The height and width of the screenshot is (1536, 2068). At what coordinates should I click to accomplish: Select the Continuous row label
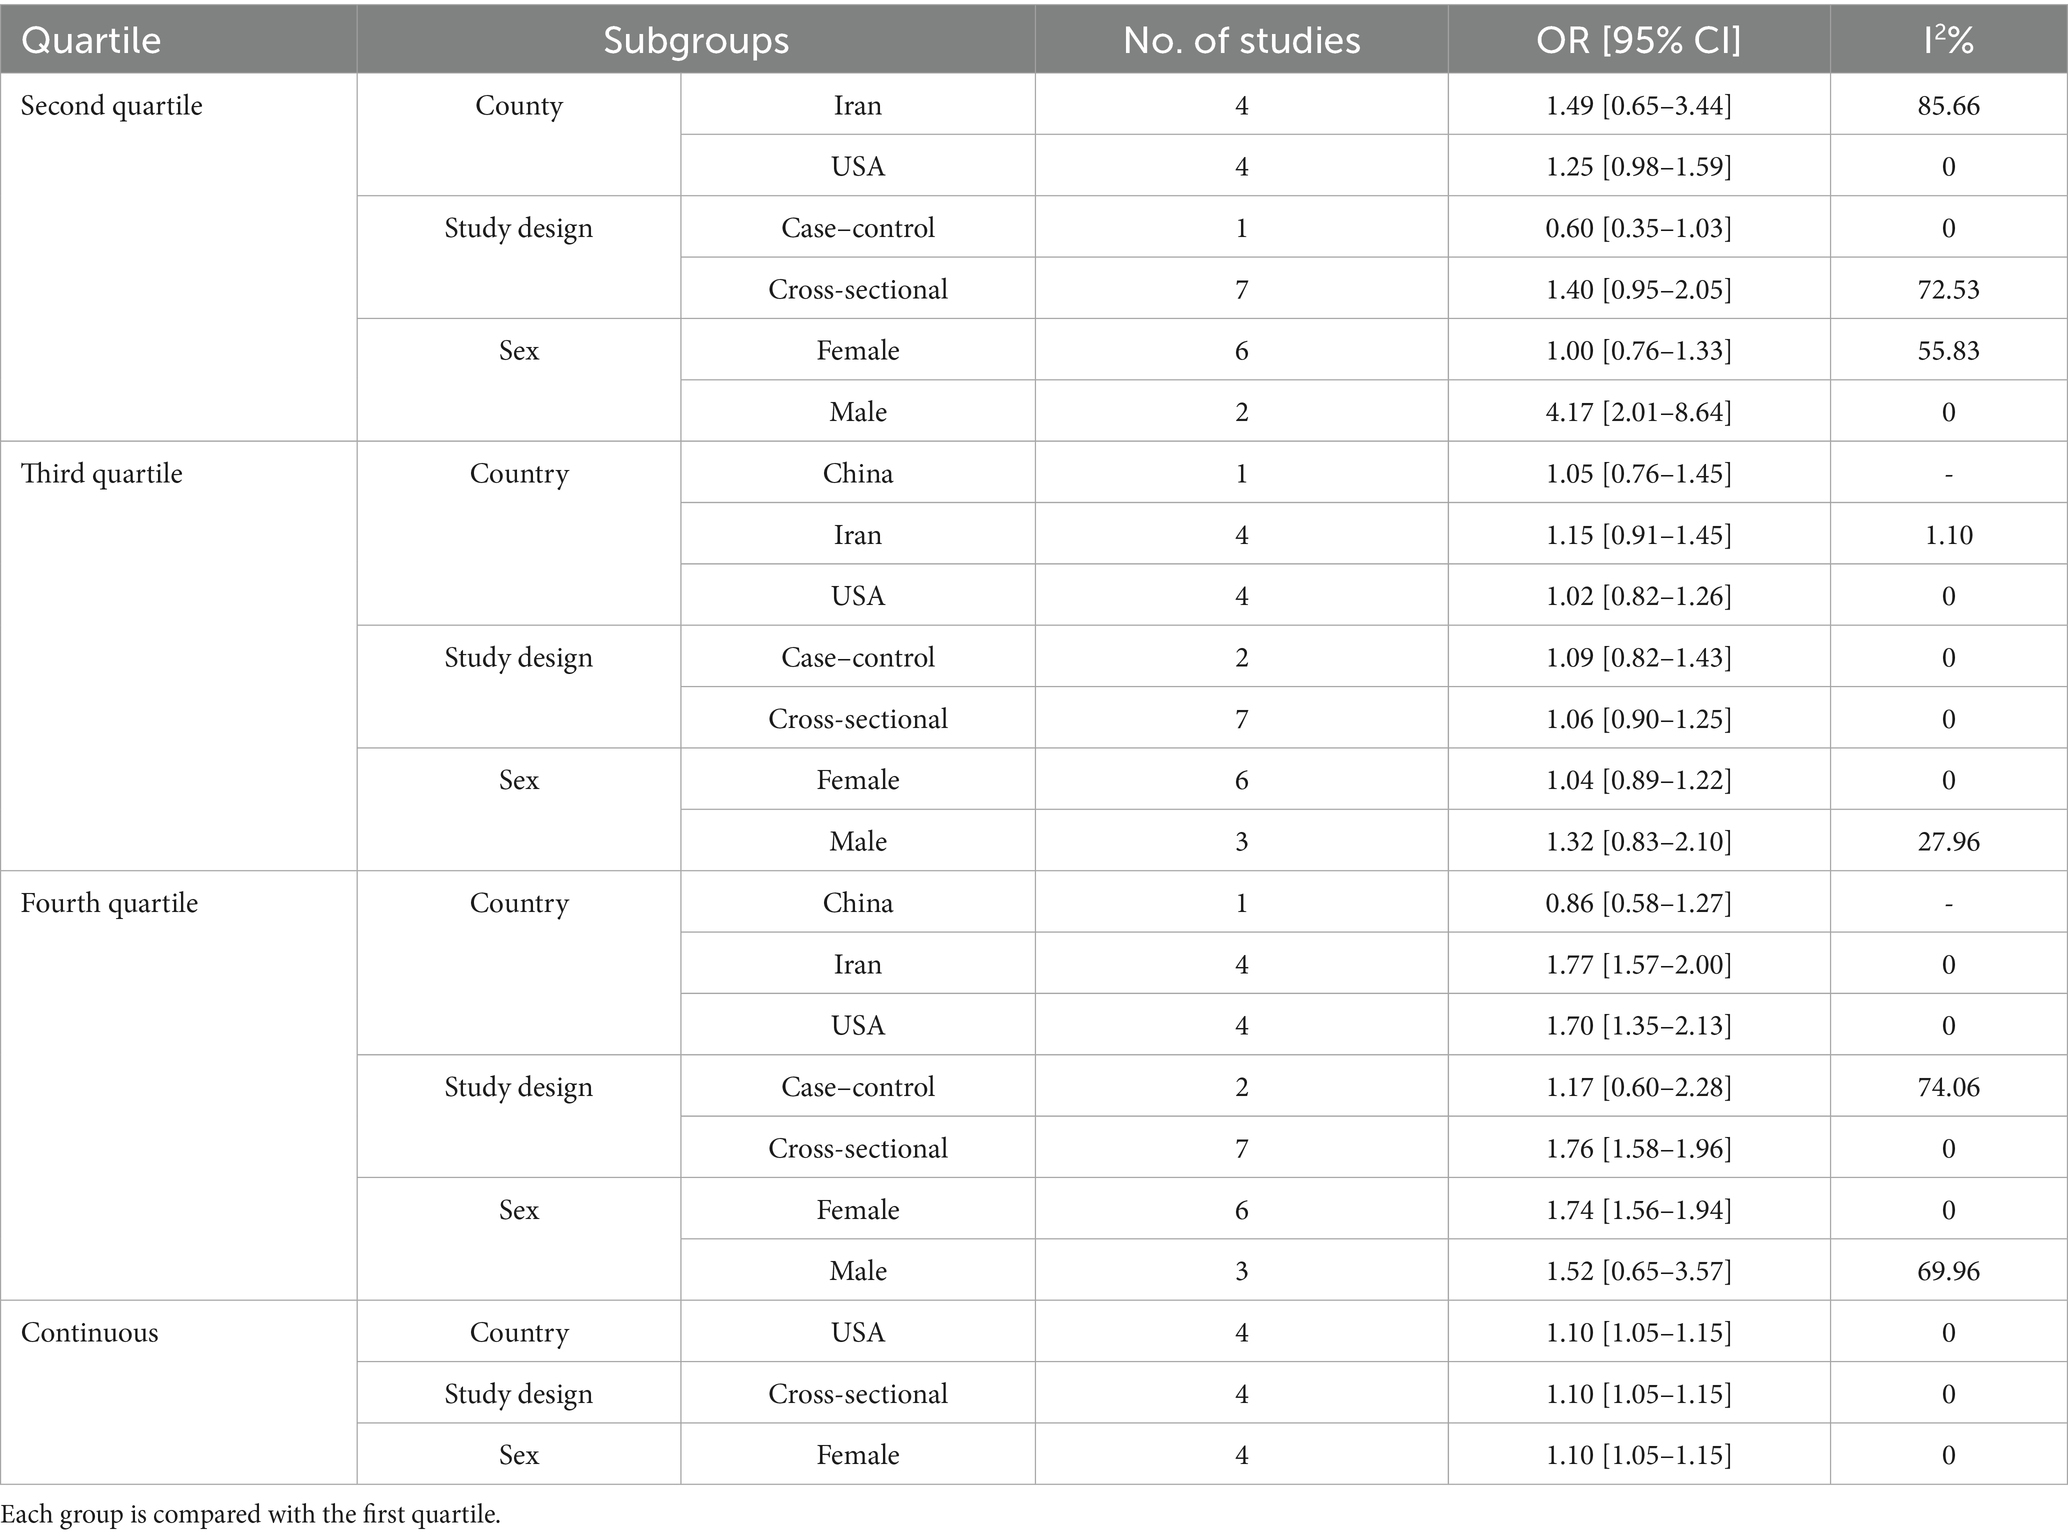point(90,1333)
